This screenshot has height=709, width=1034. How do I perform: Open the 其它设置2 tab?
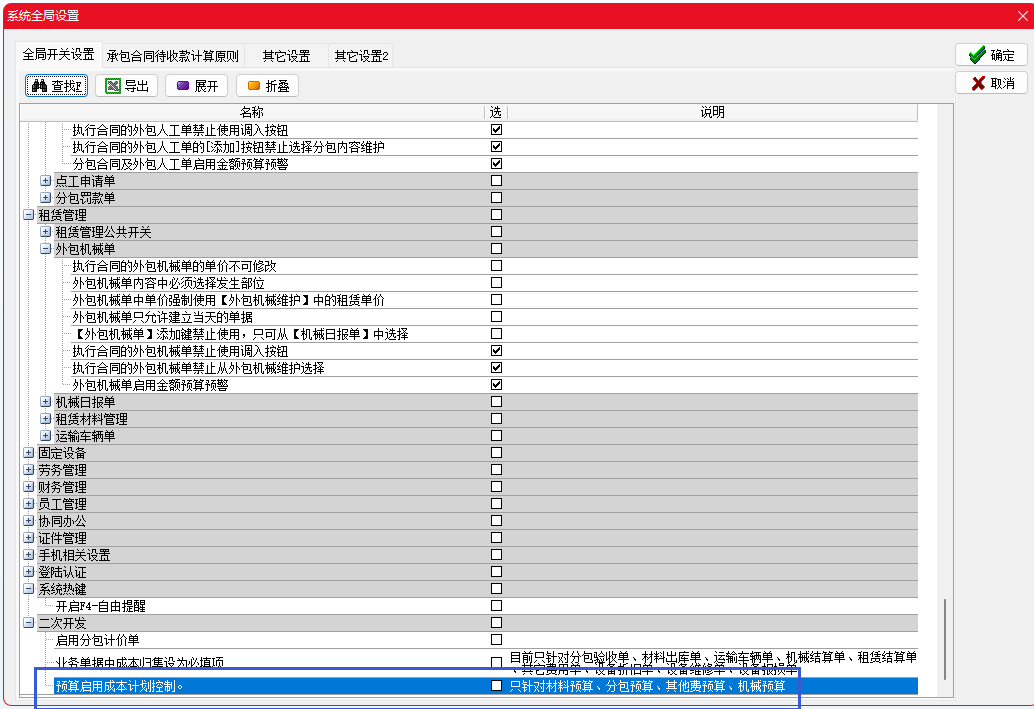pyautogui.click(x=361, y=56)
